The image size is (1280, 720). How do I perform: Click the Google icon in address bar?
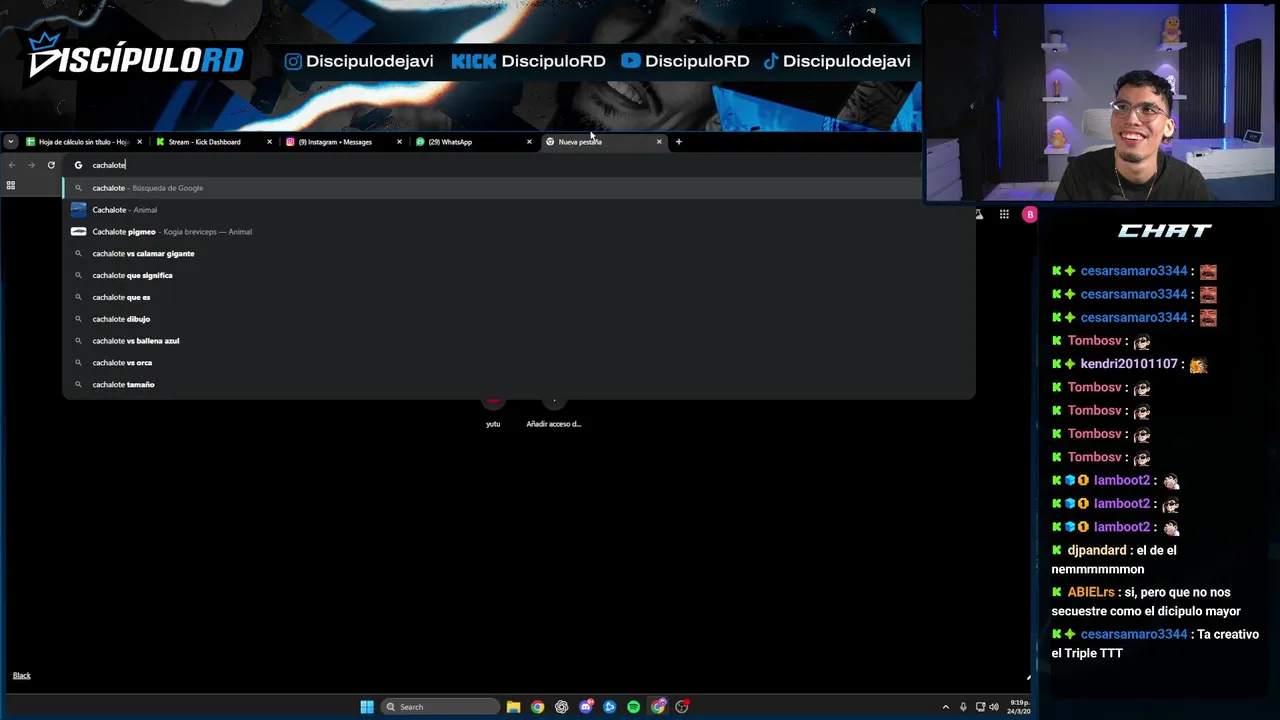tap(78, 165)
